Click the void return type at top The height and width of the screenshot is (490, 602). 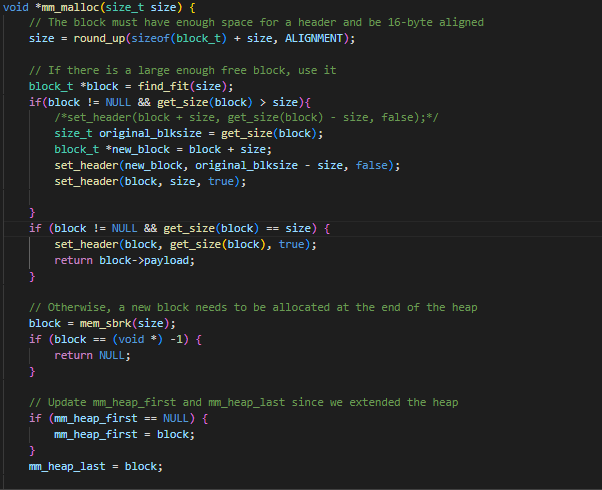pyautogui.click(x=17, y=7)
